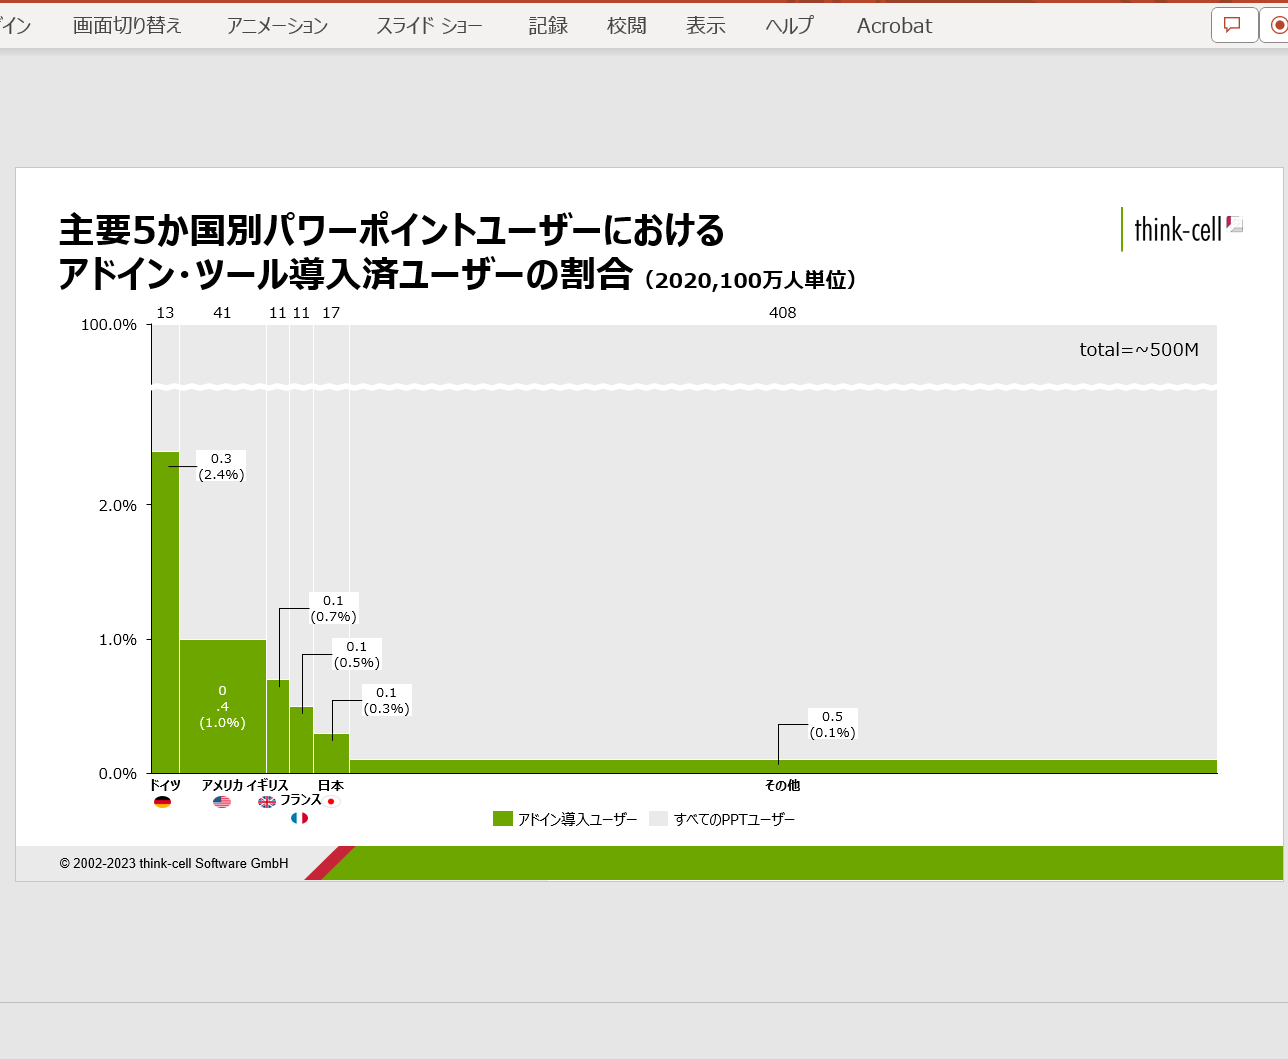Click the total=~500M text label
Image resolution: width=1288 pixels, height=1059 pixels.
tap(1139, 350)
